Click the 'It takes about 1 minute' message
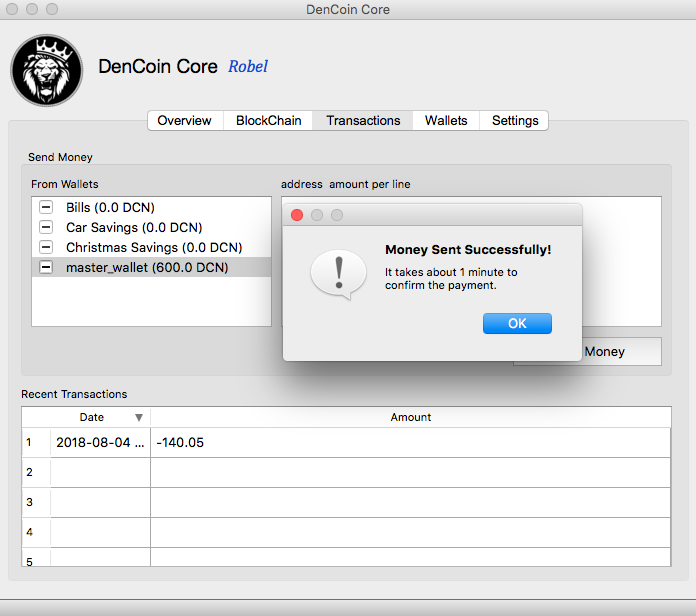This screenshot has width=696, height=616. coord(451,279)
